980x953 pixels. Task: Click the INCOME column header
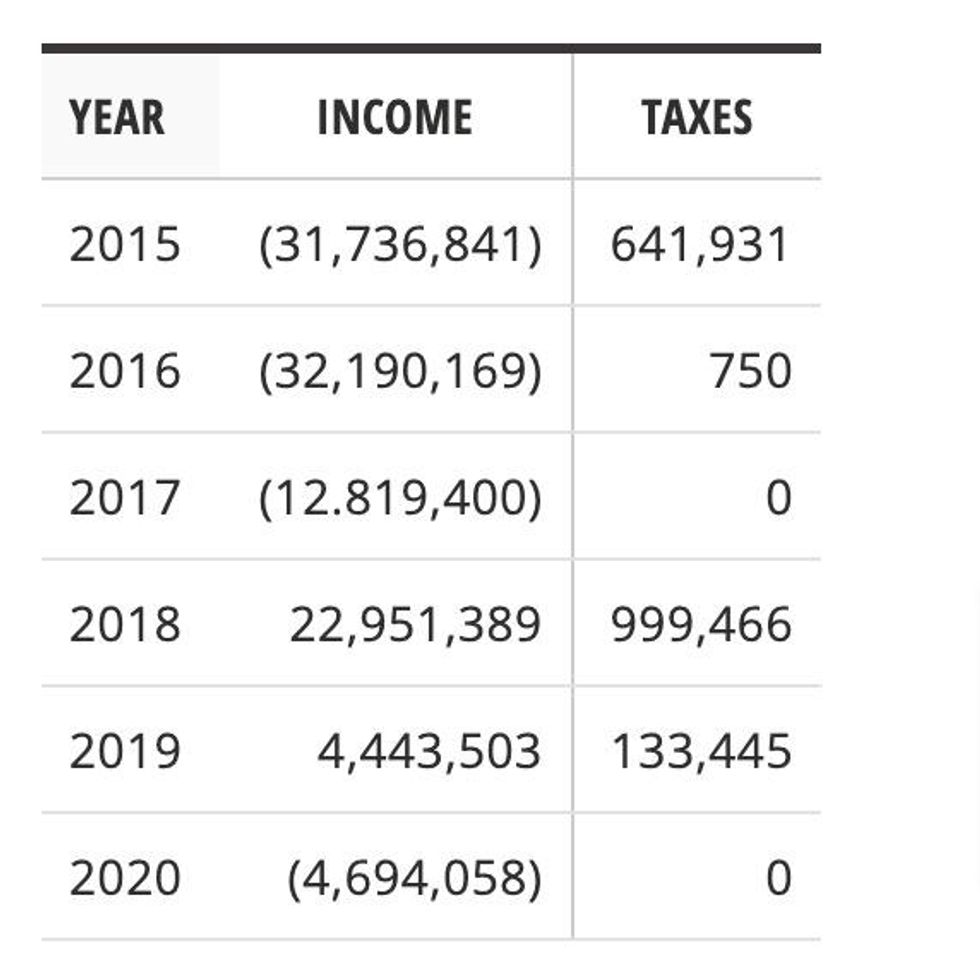[395, 118]
